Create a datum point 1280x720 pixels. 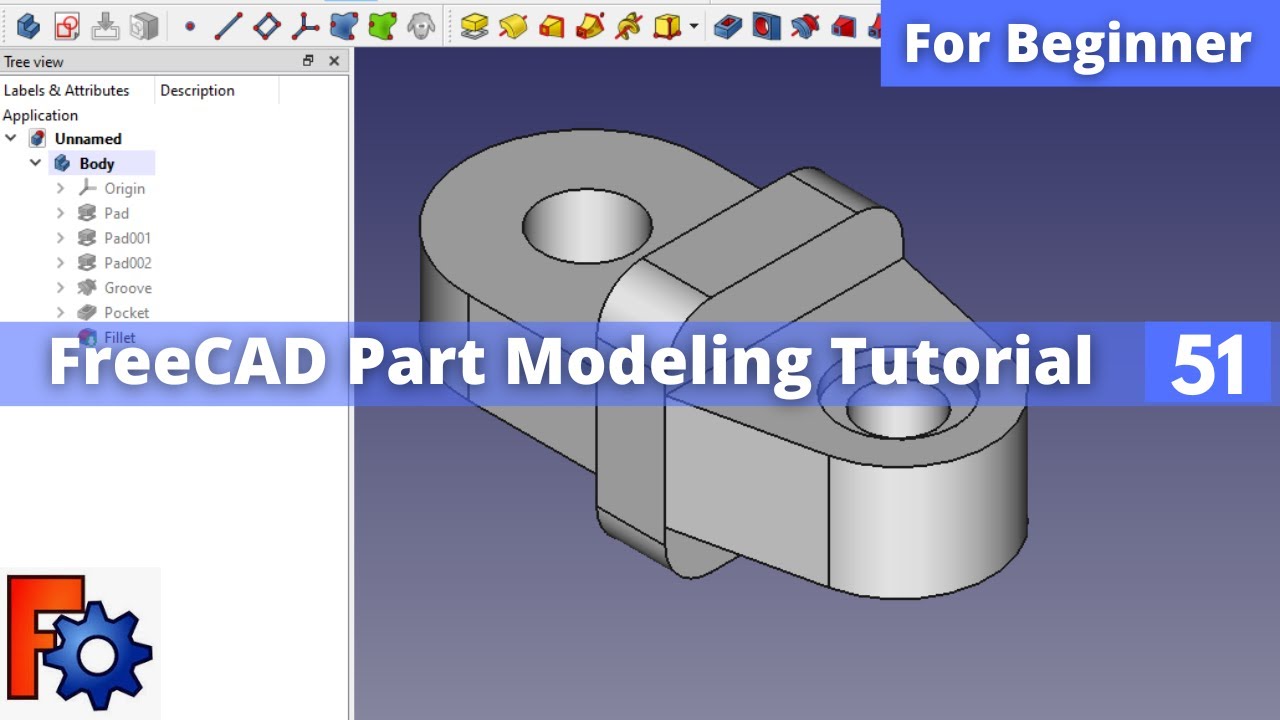click(190, 26)
